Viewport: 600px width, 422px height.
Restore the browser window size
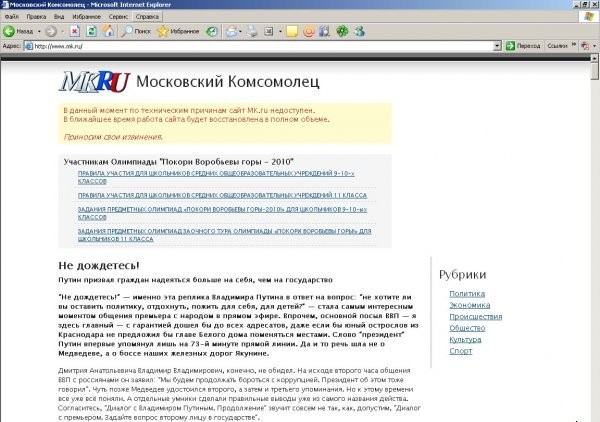585,5
